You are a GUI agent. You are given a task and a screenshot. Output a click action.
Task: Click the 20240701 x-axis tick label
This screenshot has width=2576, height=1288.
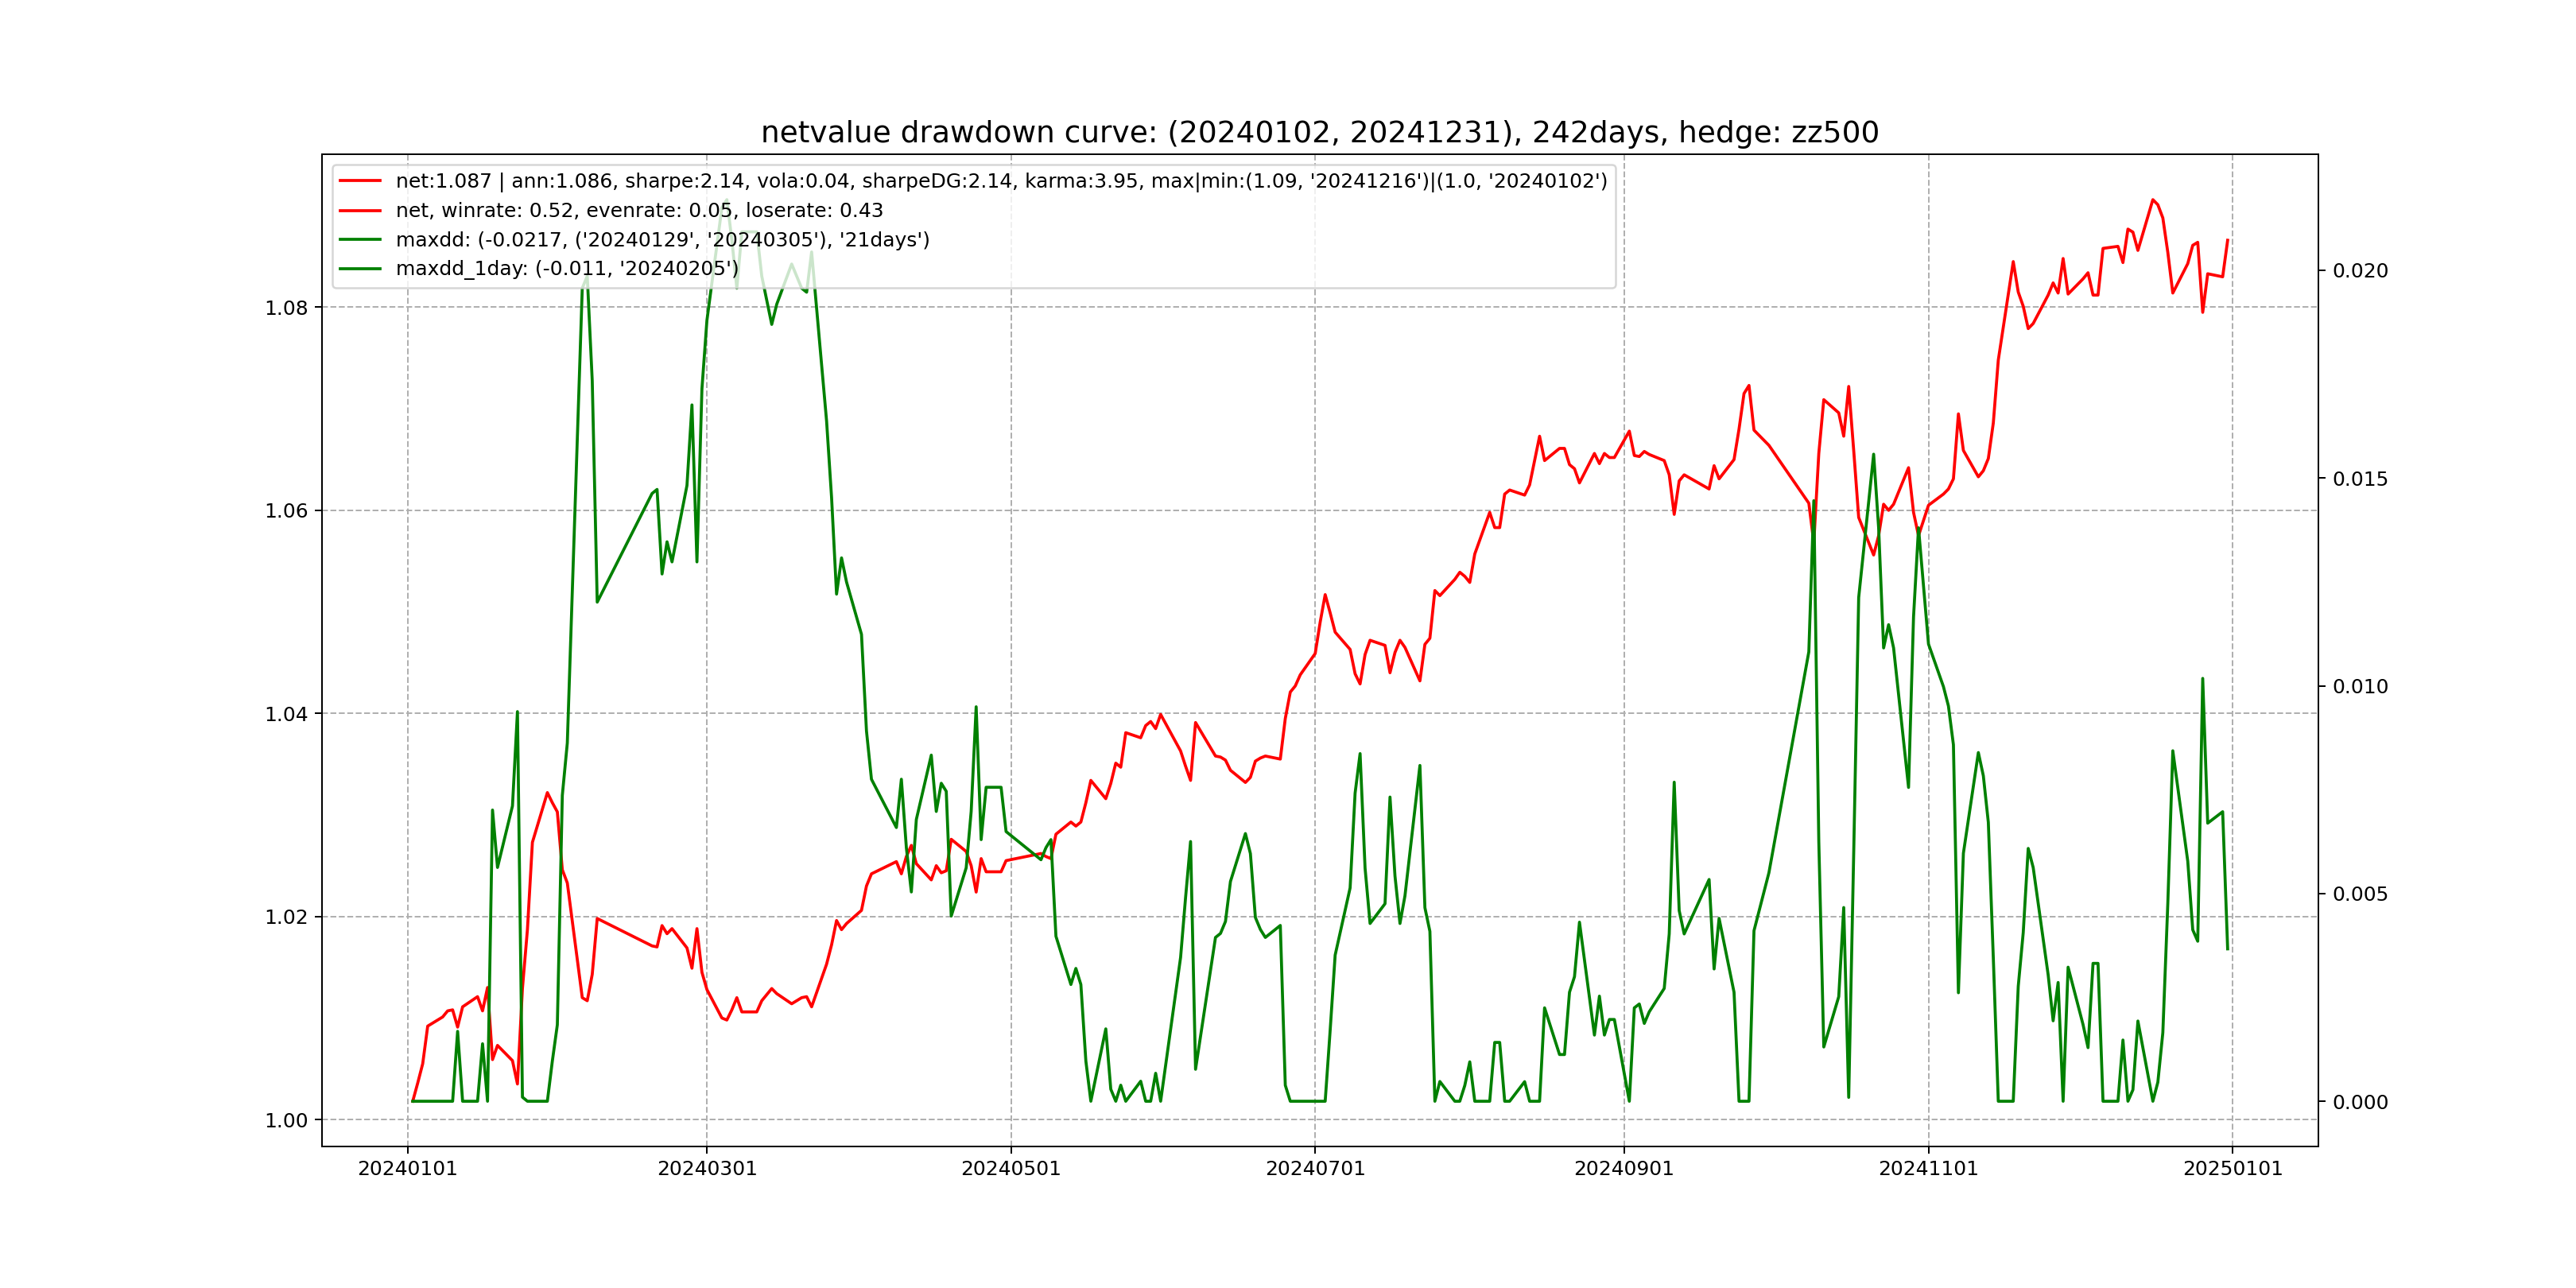[1315, 1169]
